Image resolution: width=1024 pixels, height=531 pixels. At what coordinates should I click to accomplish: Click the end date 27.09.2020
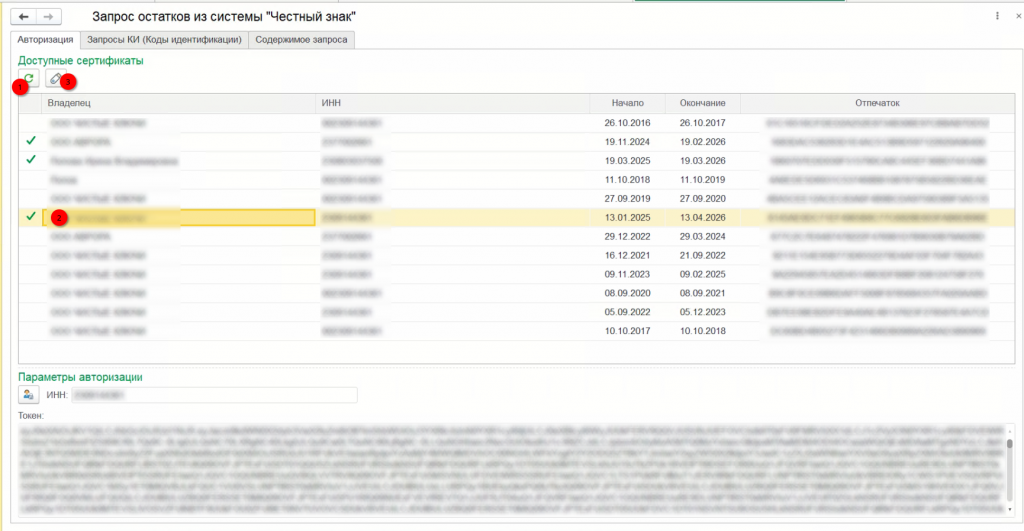point(703,199)
